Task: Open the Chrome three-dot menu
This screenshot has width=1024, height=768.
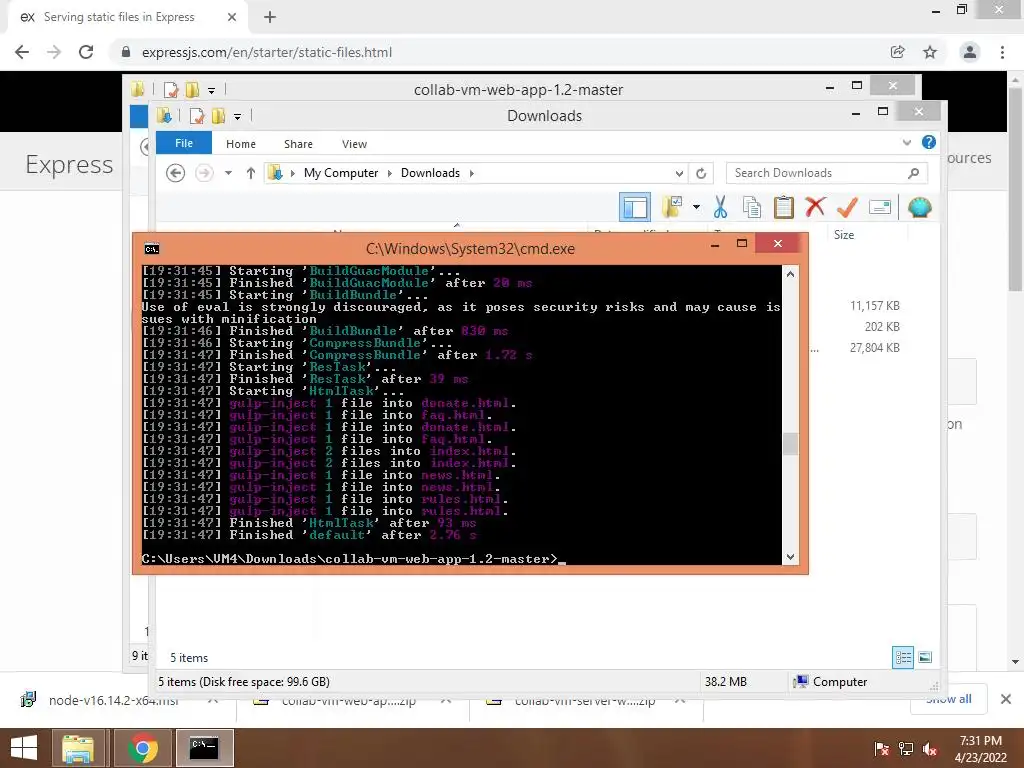Action: coord(1002,52)
